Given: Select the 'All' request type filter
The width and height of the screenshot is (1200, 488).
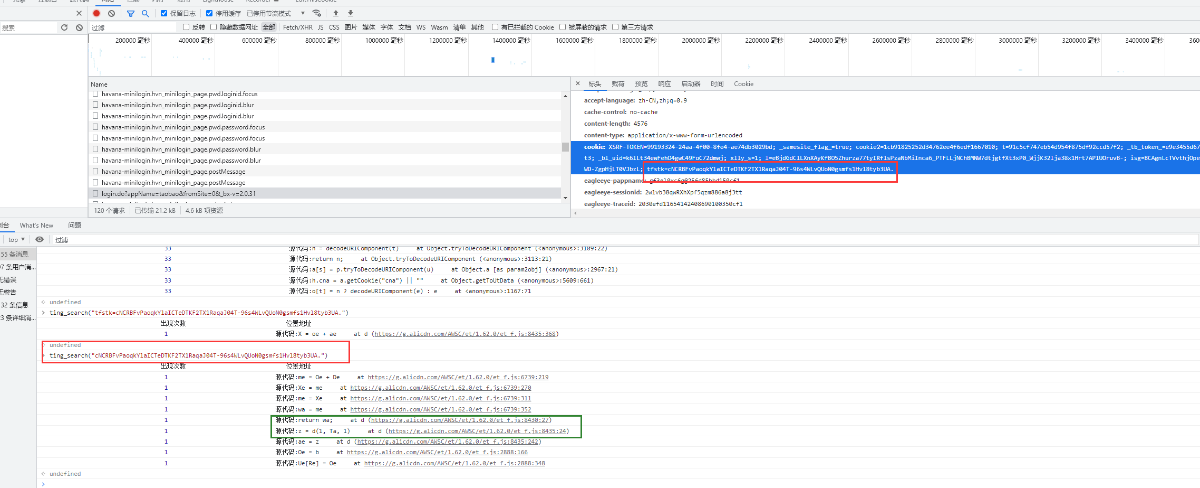Looking at the screenshot, I should [x=268, y=27].
